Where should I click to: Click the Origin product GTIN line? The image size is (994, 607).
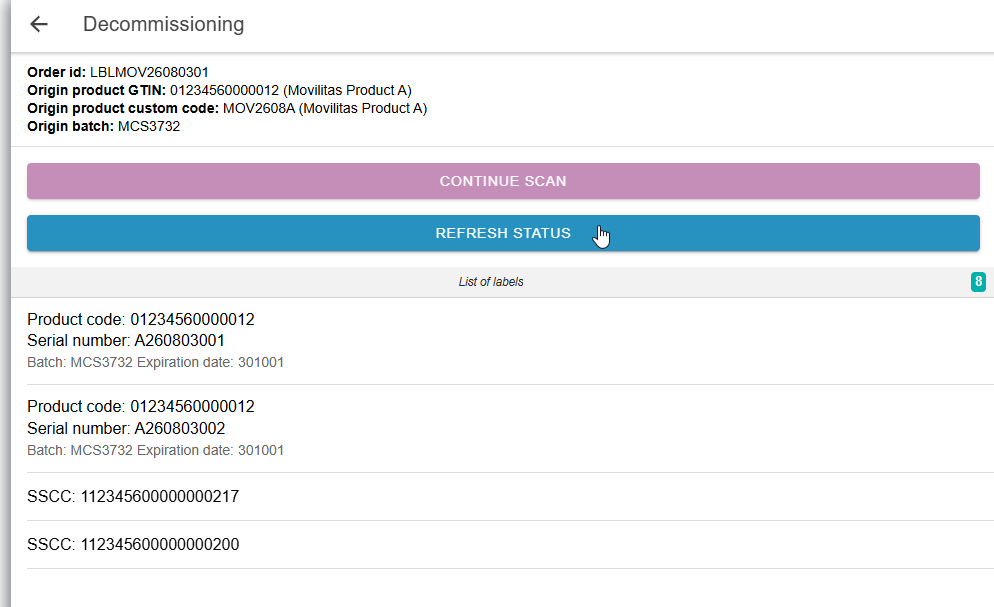point(219,91)
